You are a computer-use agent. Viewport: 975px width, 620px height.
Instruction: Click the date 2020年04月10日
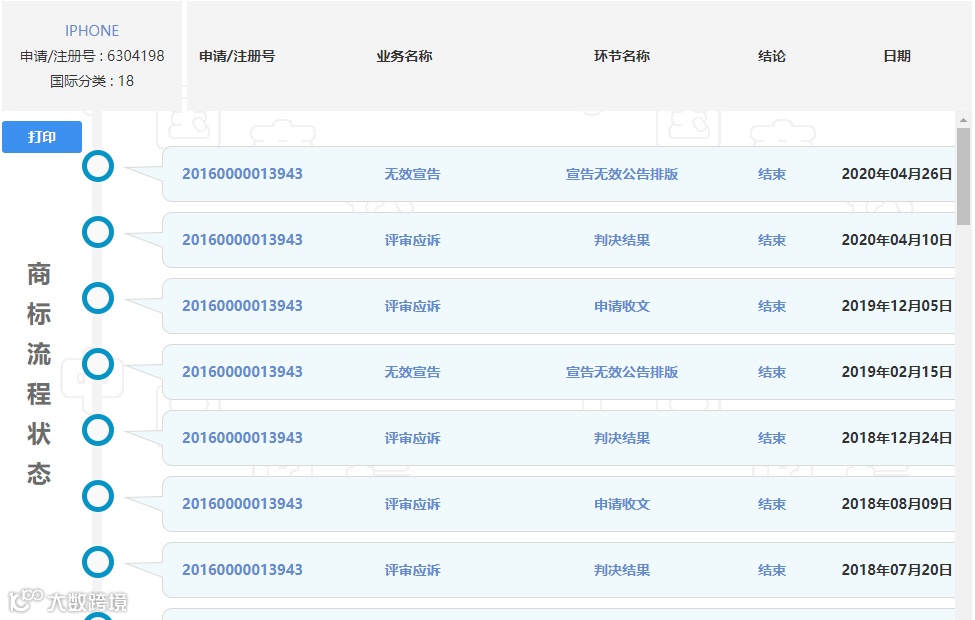(897, 240)
